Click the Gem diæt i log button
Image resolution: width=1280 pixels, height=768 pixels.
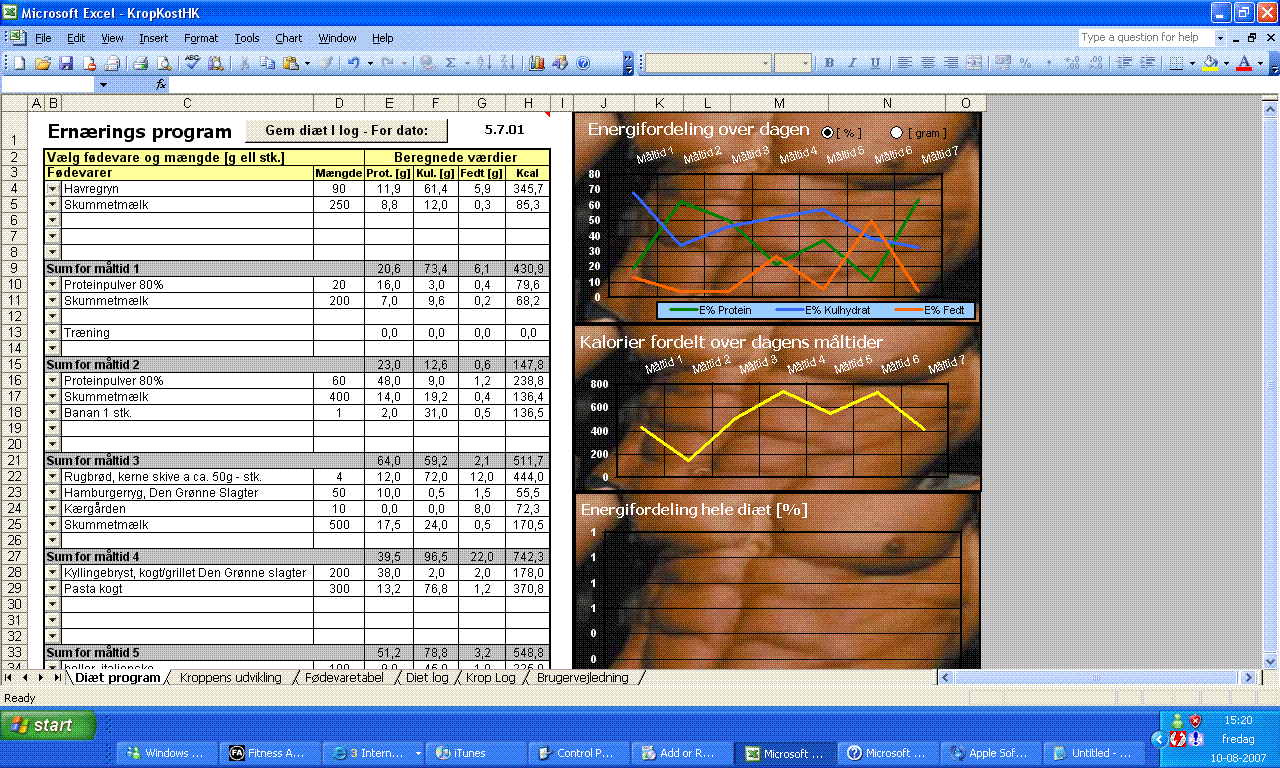click(347, 130)
